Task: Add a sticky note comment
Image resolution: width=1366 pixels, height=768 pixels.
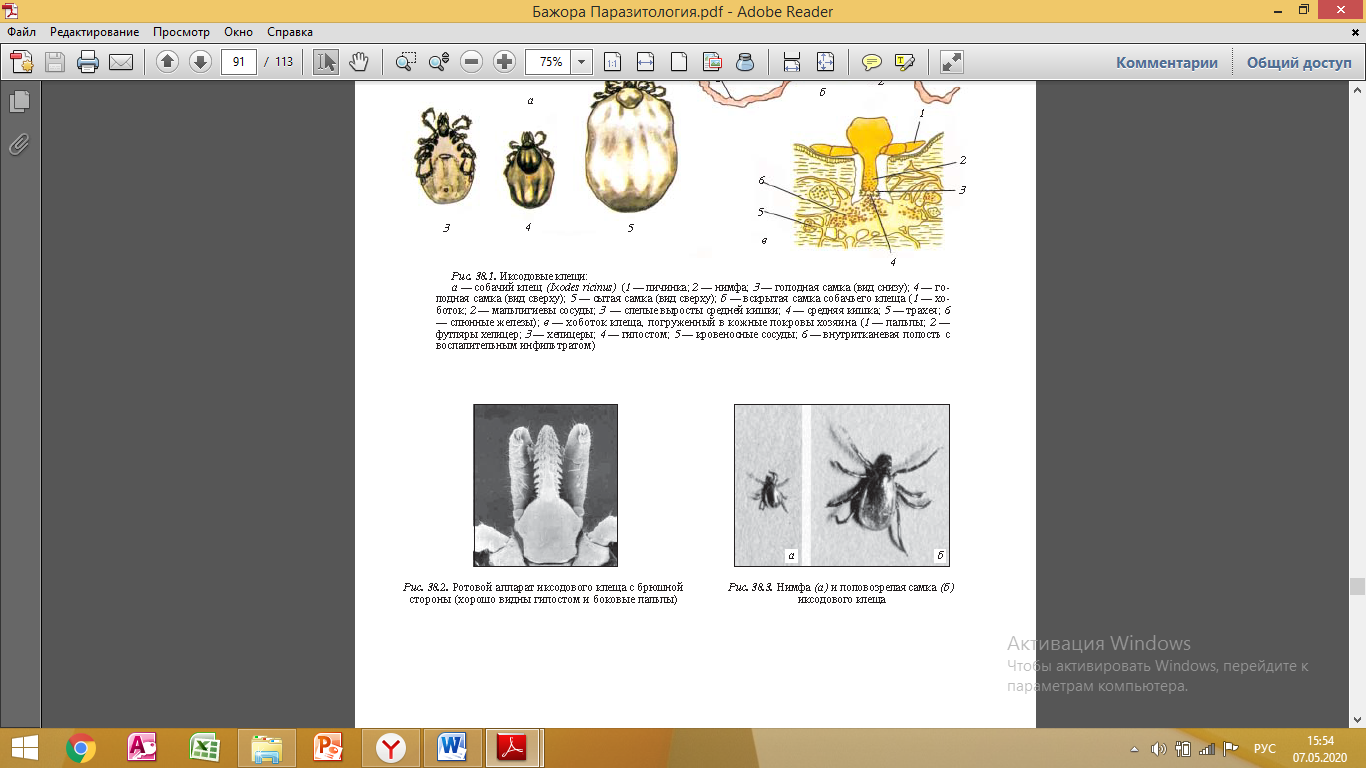Action: [x=872, y=62]
